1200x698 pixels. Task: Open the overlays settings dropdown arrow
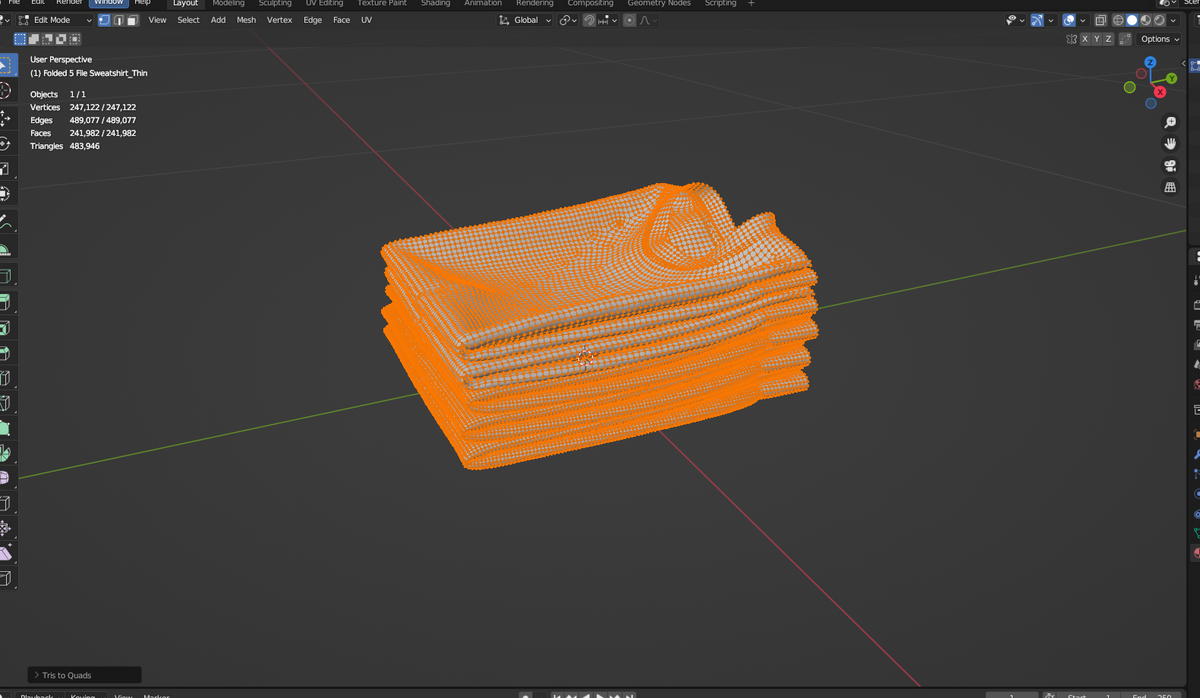(x=1083, y=20)
